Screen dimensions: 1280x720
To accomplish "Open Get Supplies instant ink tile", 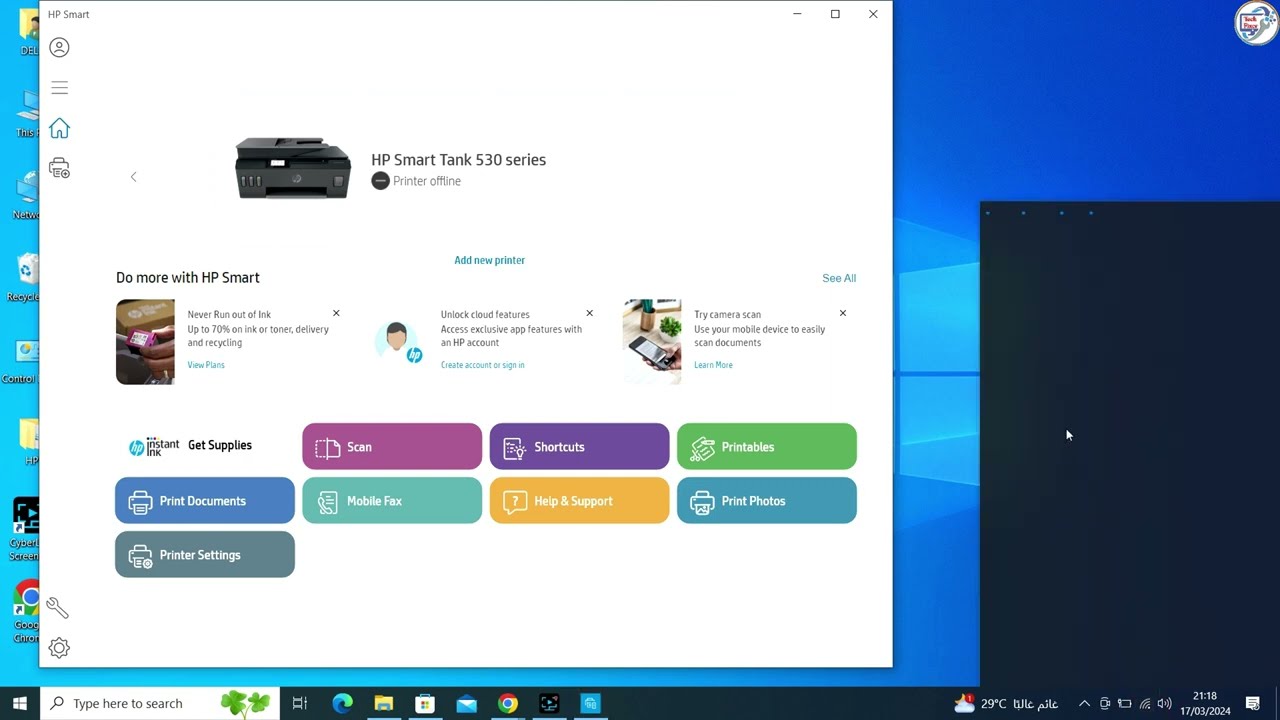I will [x=205, y=446].
